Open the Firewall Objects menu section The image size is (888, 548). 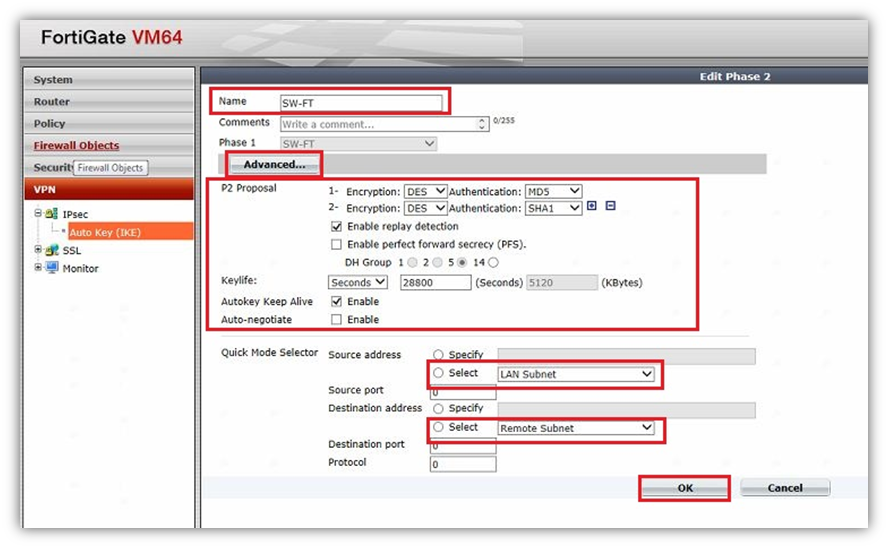pos(109,145)
